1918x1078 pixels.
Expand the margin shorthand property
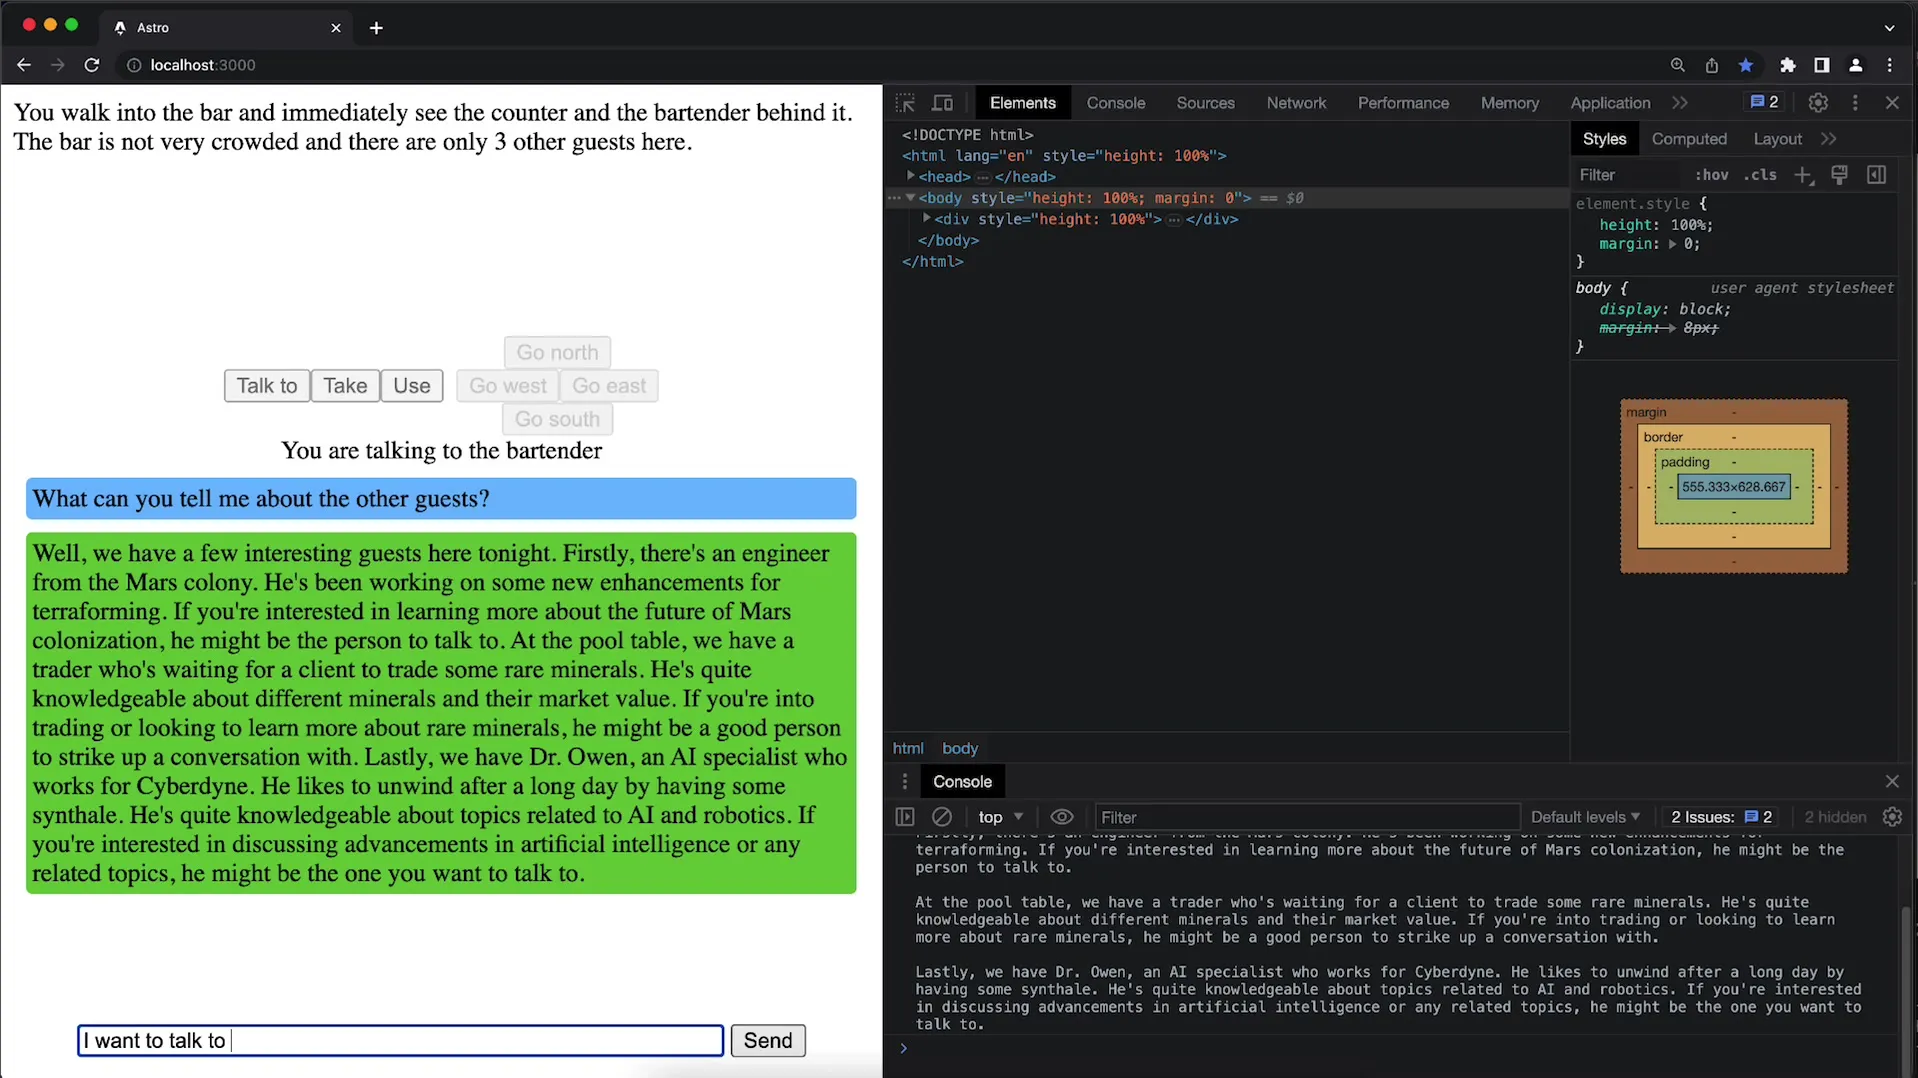(1672, 244)
